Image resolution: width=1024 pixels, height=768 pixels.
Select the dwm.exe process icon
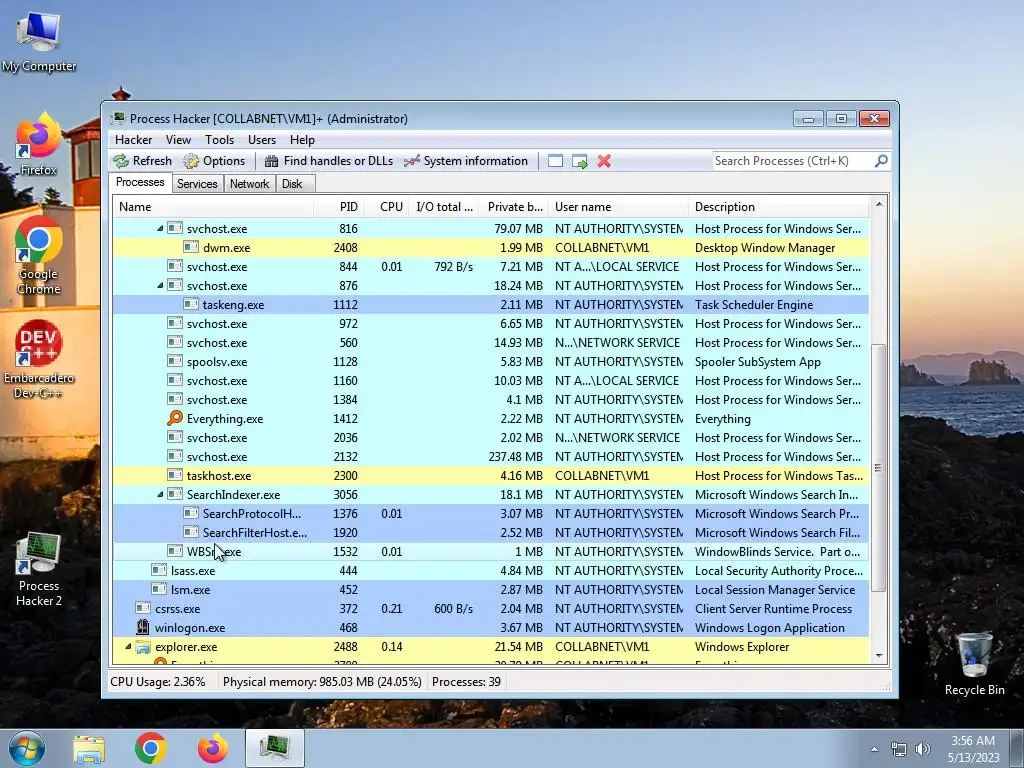[x=191, y=248]
